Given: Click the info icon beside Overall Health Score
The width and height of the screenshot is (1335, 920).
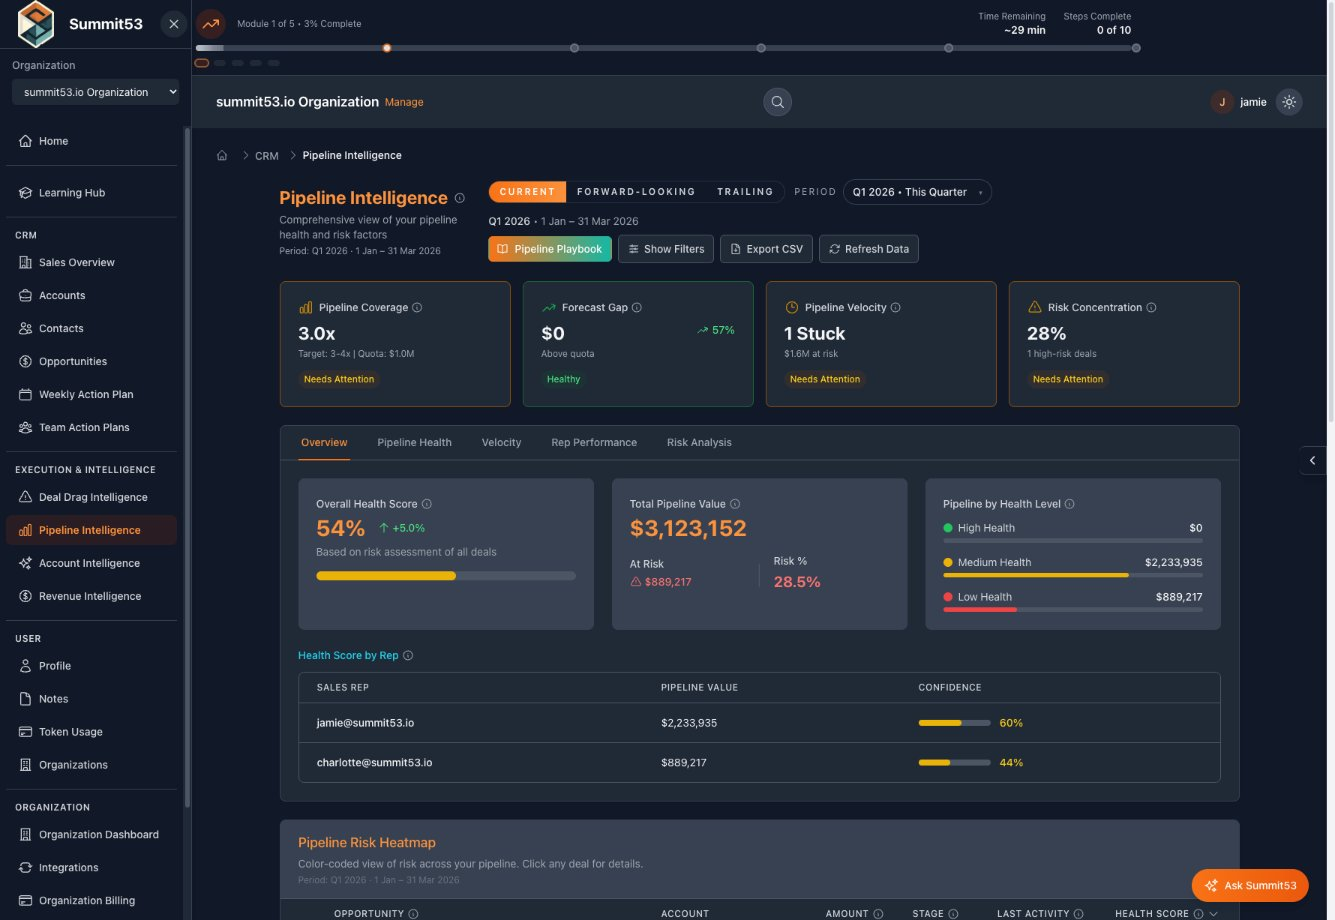Looking at the screenshot, I should [x=429, y=504].
